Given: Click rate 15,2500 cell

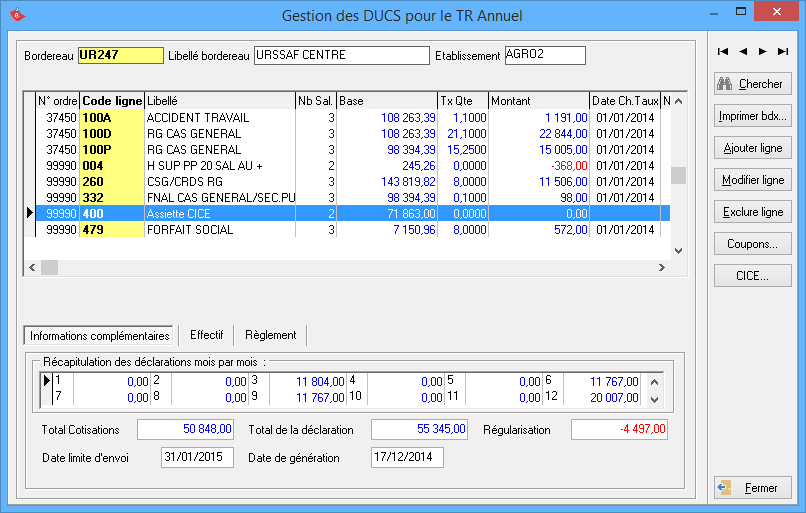Looking at the screenshot, I should click(x=463, y=150).
